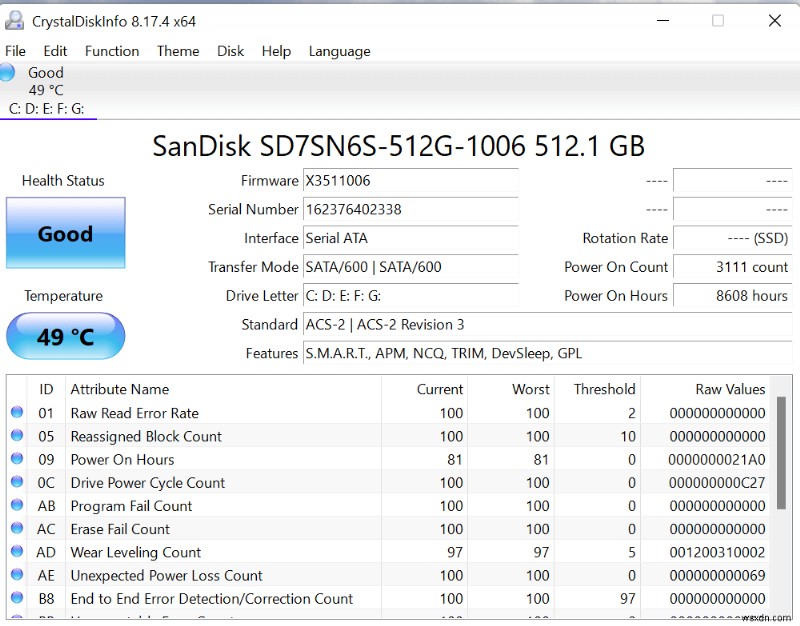Click the Good health status button
800x626 pixels.
65,233
